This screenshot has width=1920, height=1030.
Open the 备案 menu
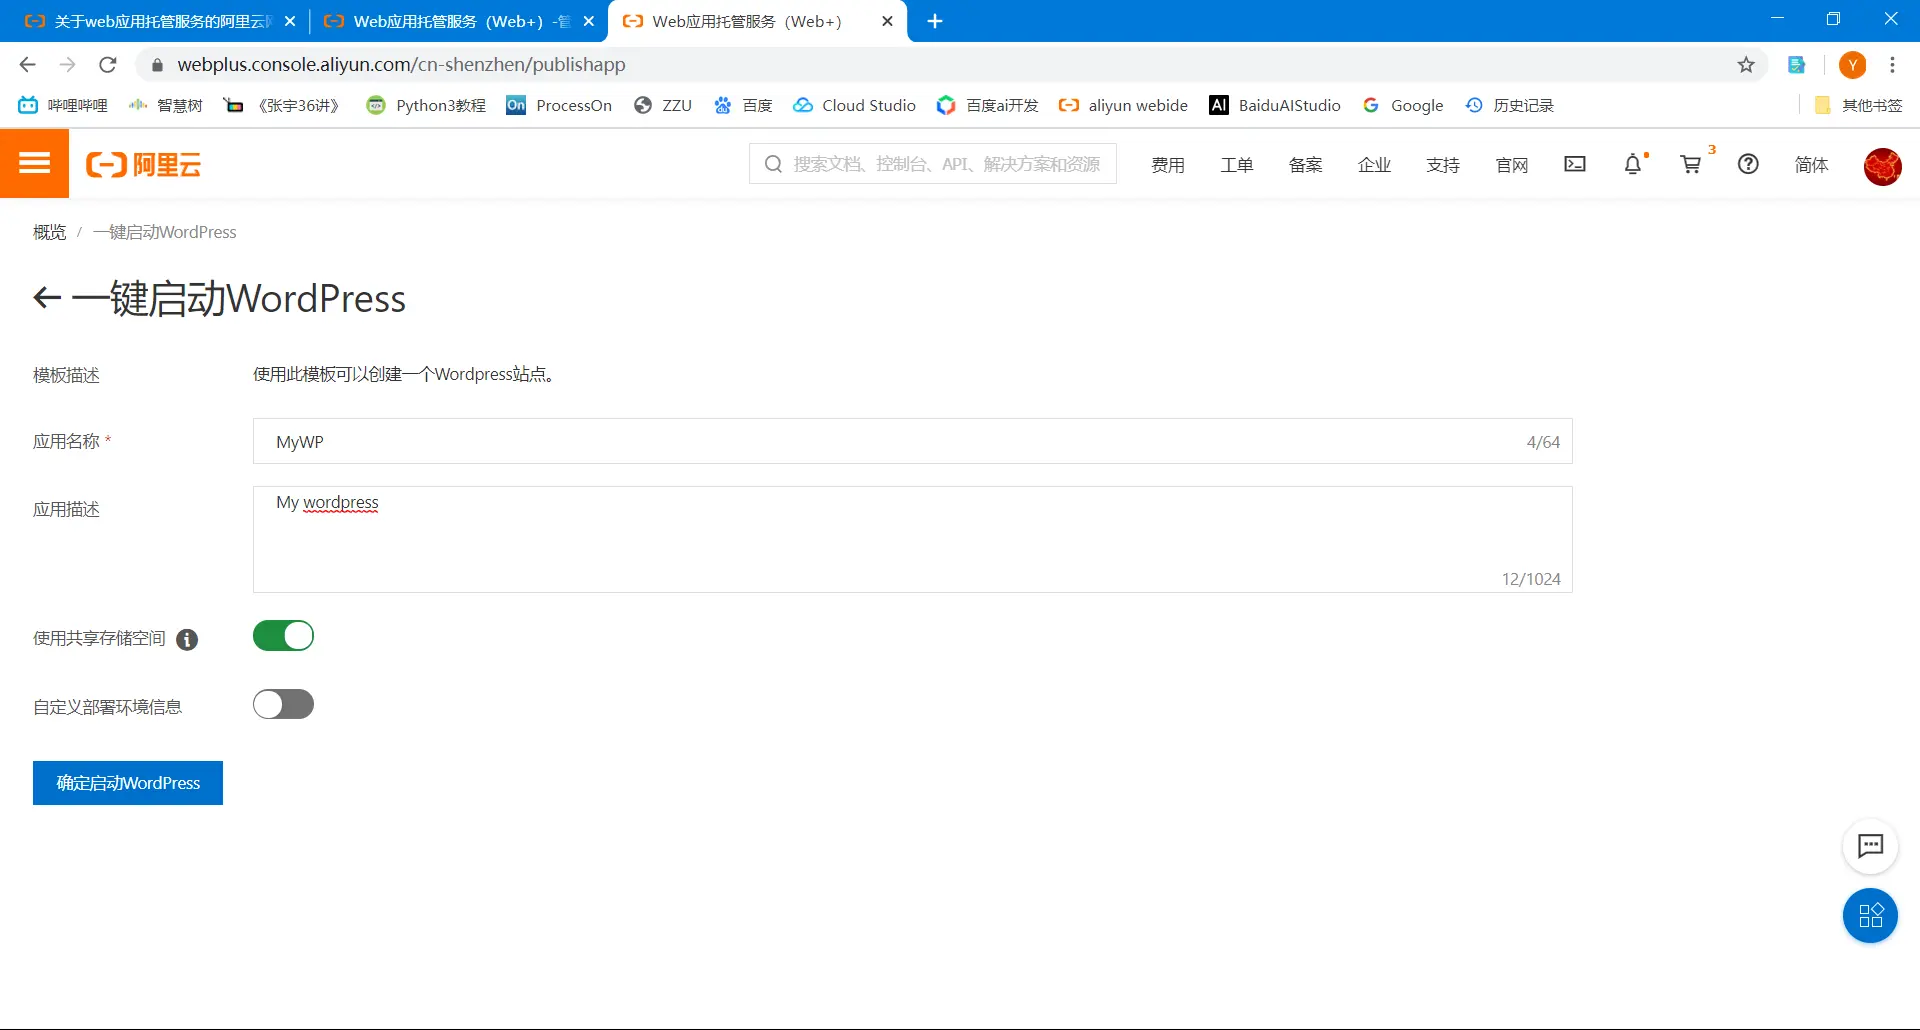coord(1306,165)
